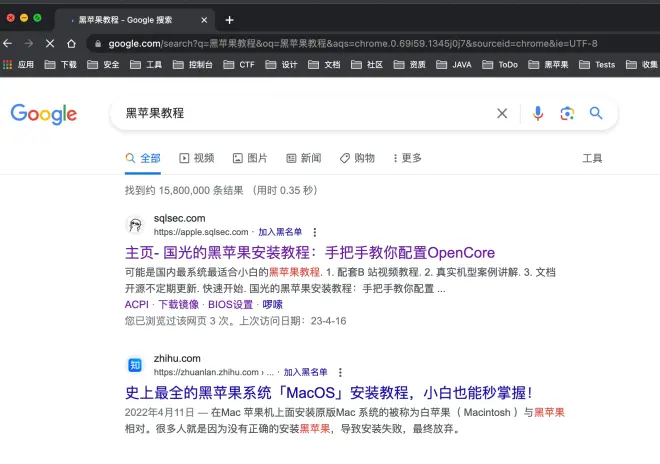
Task: Open a new tab with plus button
Action: click(229, 20)
